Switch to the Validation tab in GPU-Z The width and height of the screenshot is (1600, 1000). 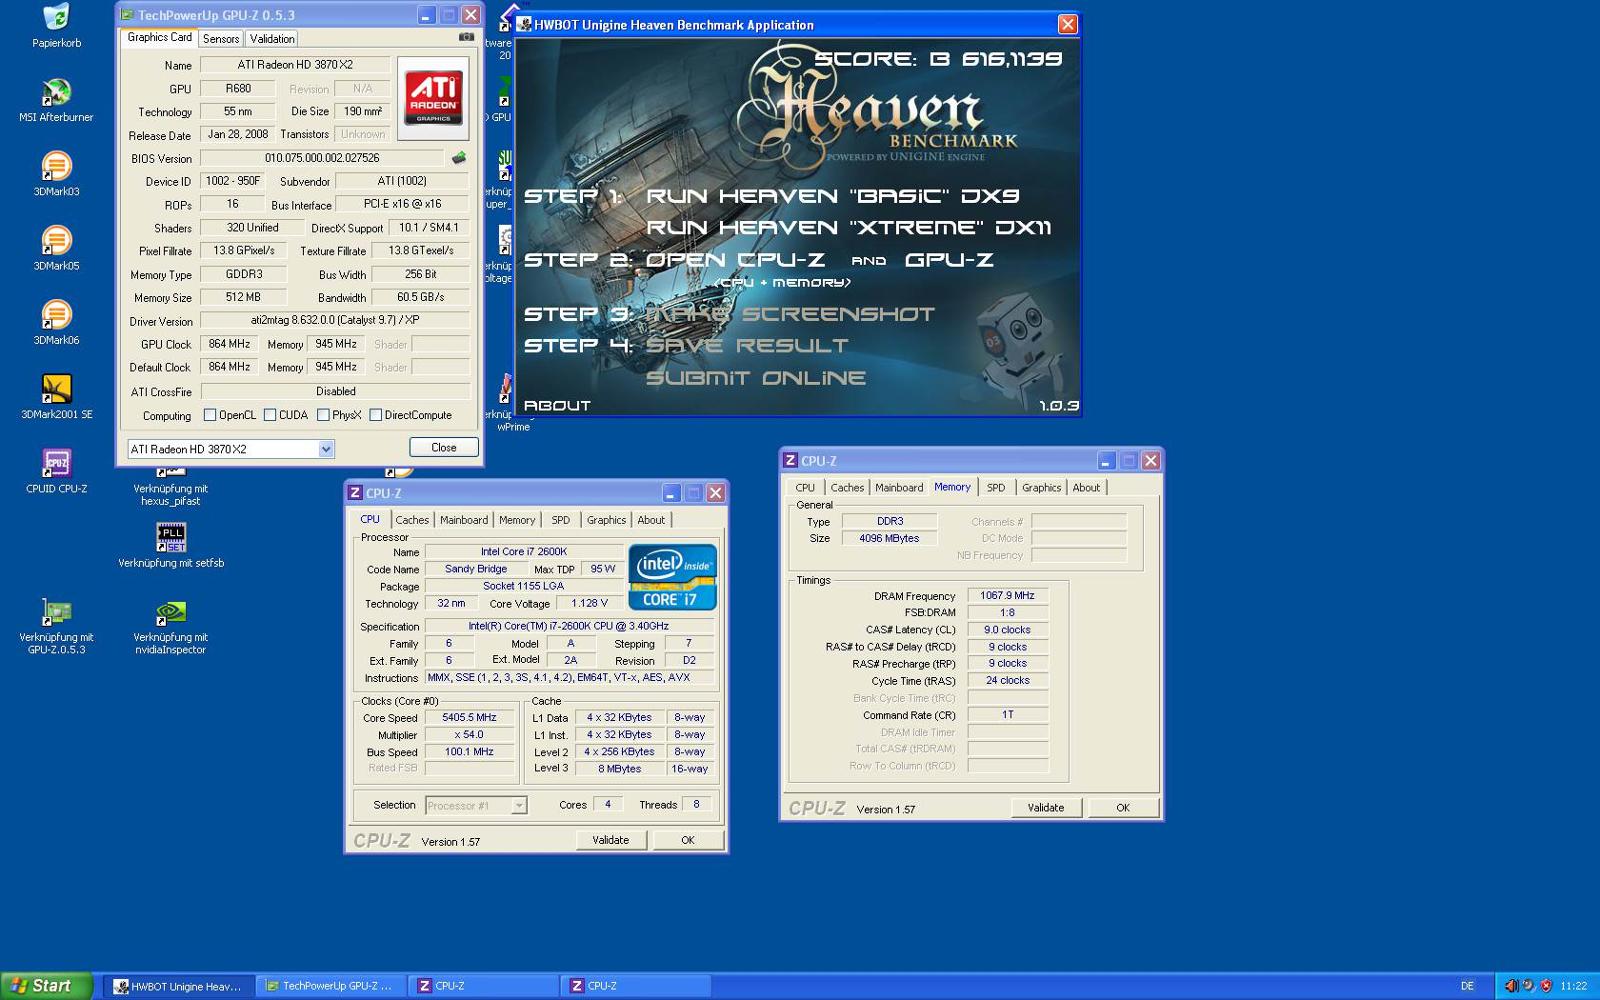[x=272, y=38]
